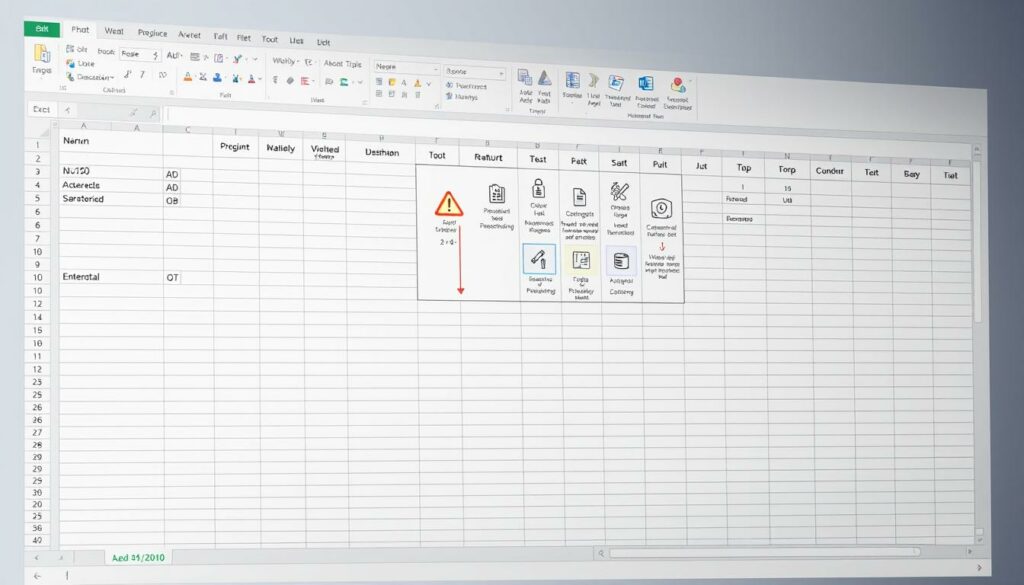The height and width of the screenshot is (585, 1024).
Task: Click the Tsaeforect button in ribbon
Action: 466,86
